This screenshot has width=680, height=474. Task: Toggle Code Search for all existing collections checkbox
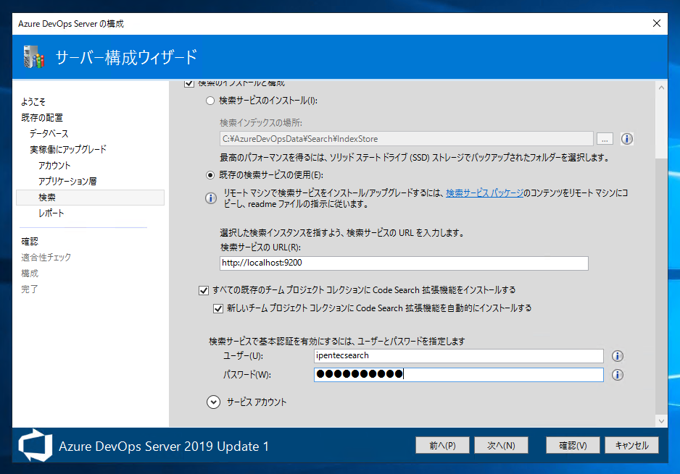[203, 290]
